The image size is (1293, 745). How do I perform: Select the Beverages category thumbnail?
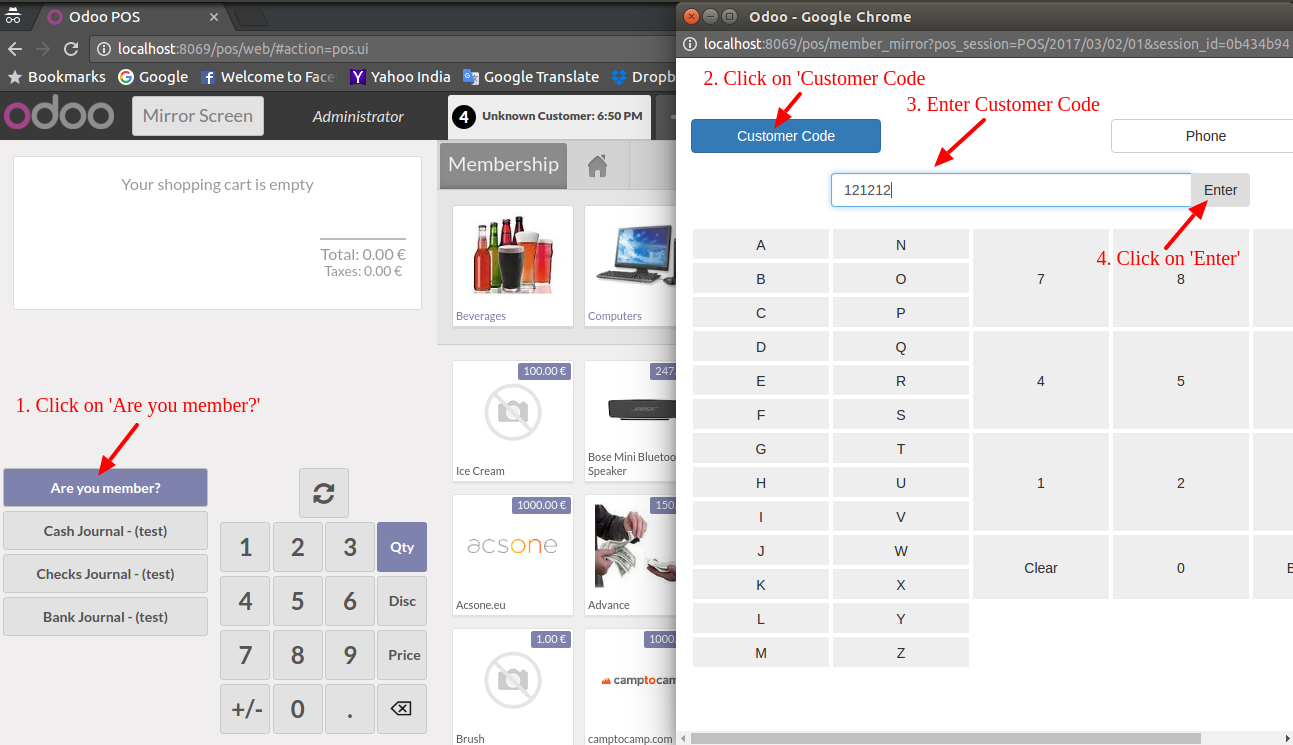[x=513, y=266]
